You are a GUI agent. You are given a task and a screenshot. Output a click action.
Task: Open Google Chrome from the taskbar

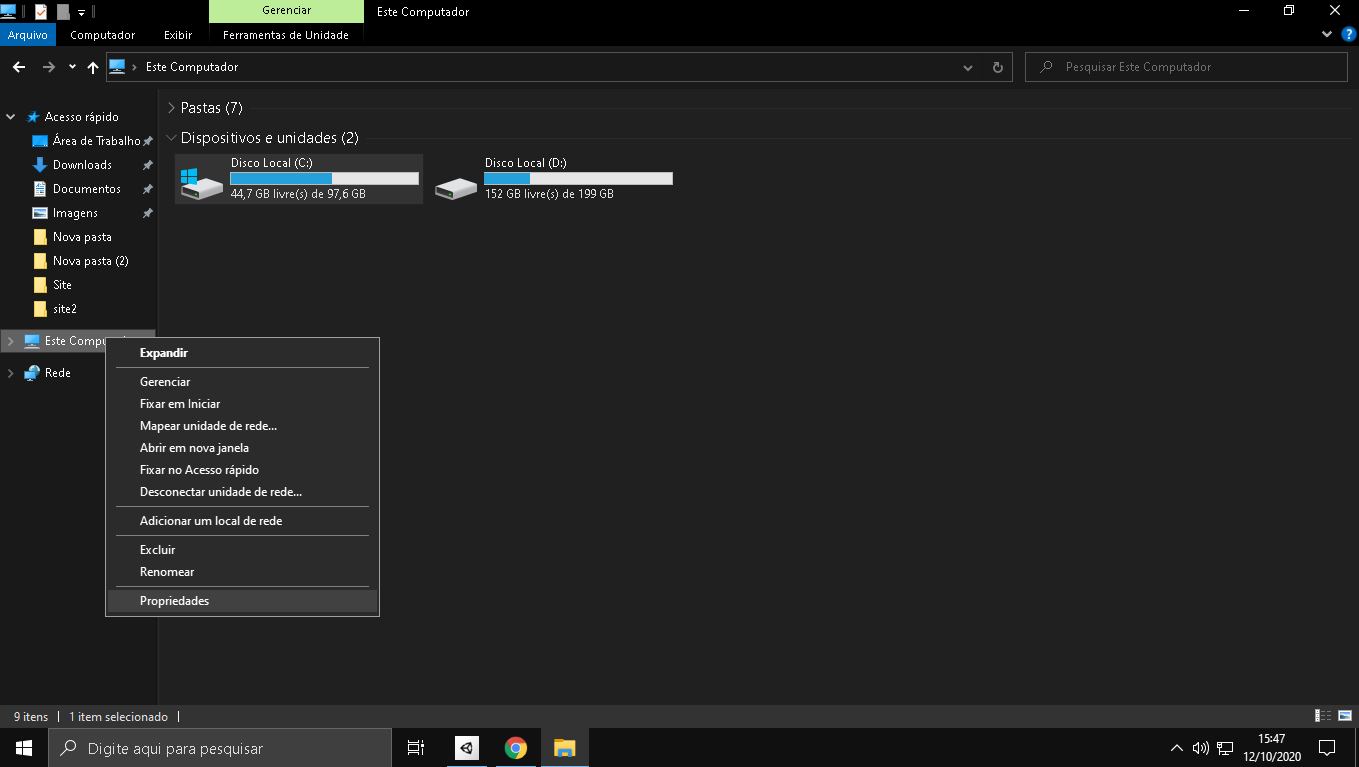(516, 748)
